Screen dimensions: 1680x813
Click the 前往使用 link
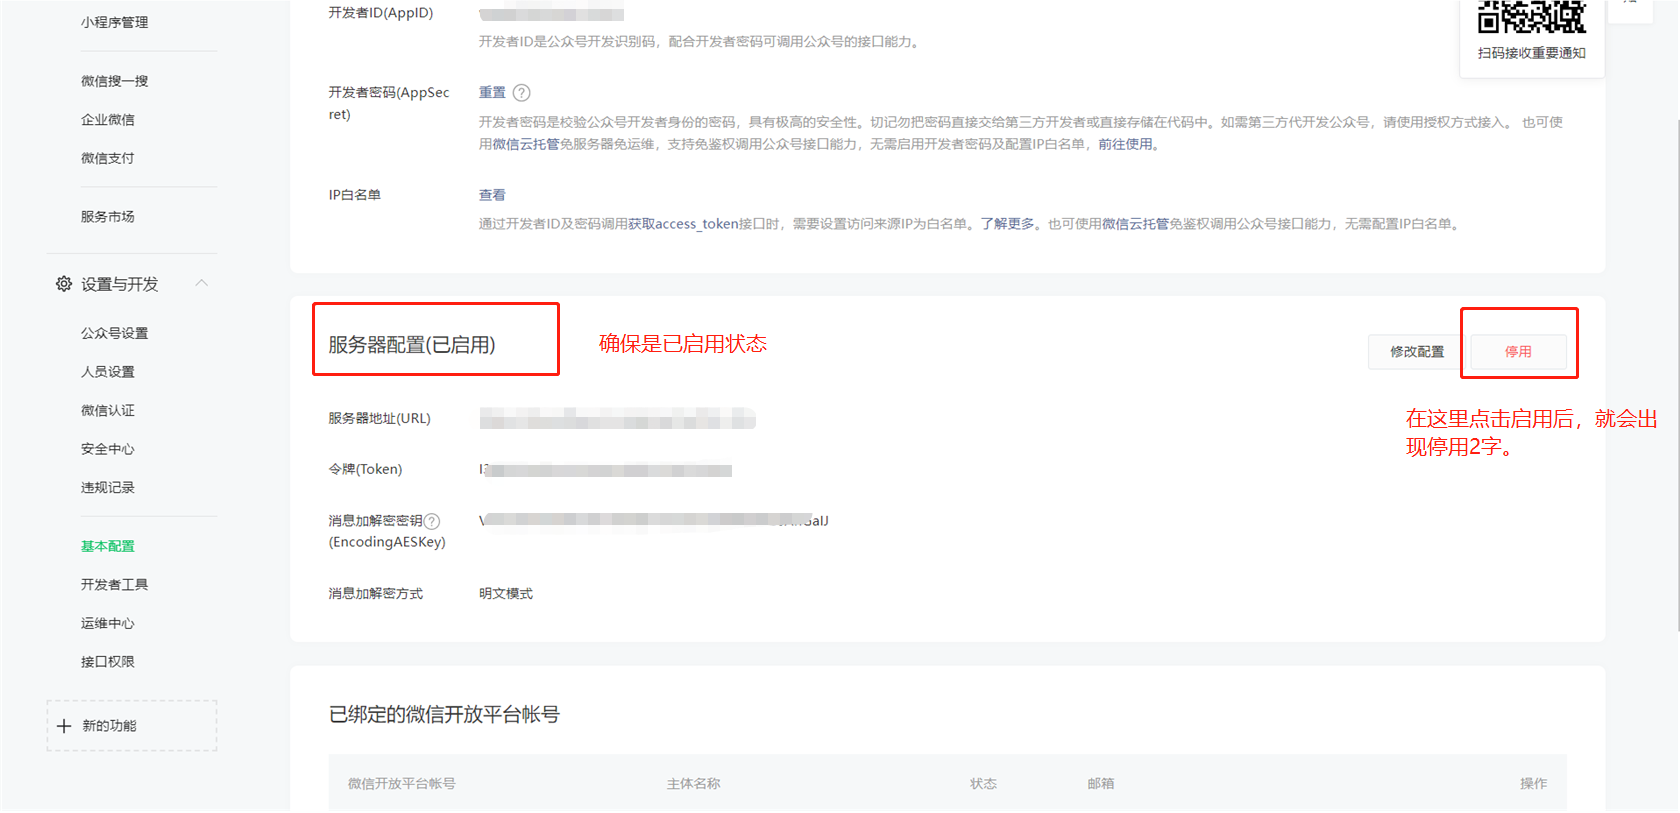pyautogui.click(x=1125, y=144)
